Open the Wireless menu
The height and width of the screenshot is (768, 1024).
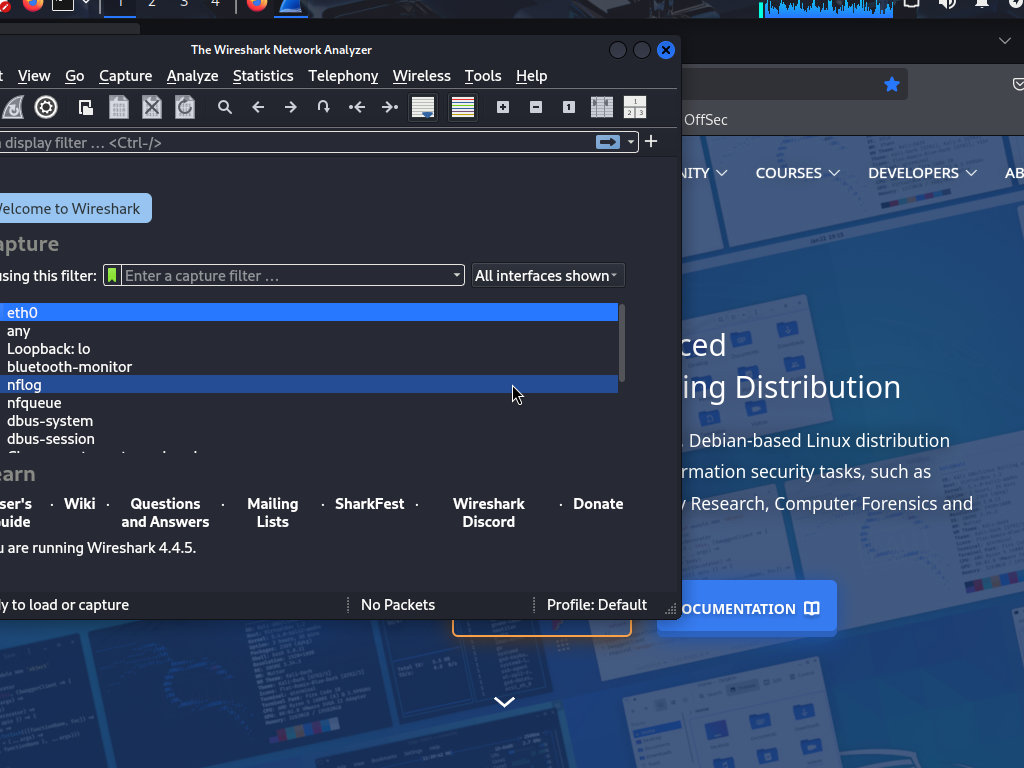point(422,76)
